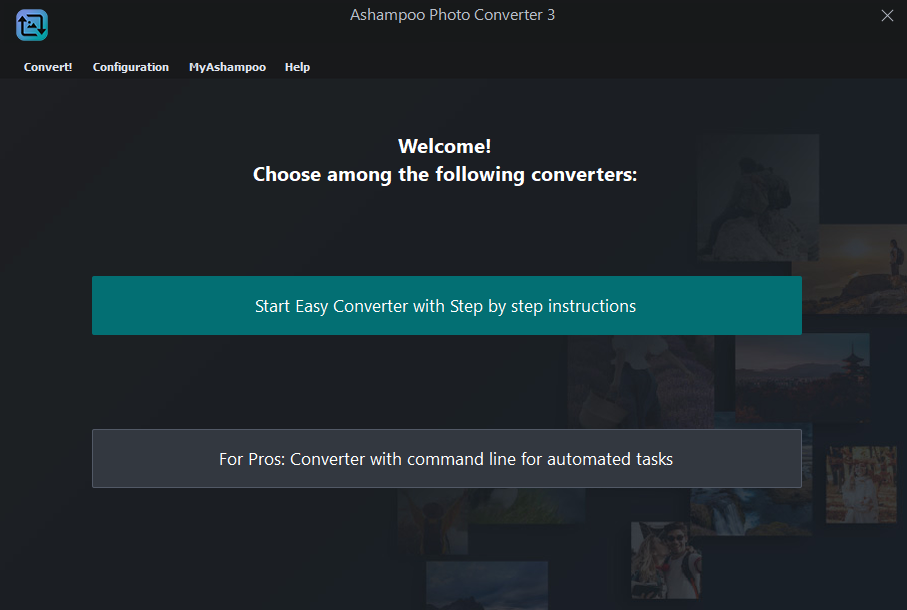Click the Ashampoo Photo Converter 3 window title
907x610 pixels.
[x=452, y=15]
